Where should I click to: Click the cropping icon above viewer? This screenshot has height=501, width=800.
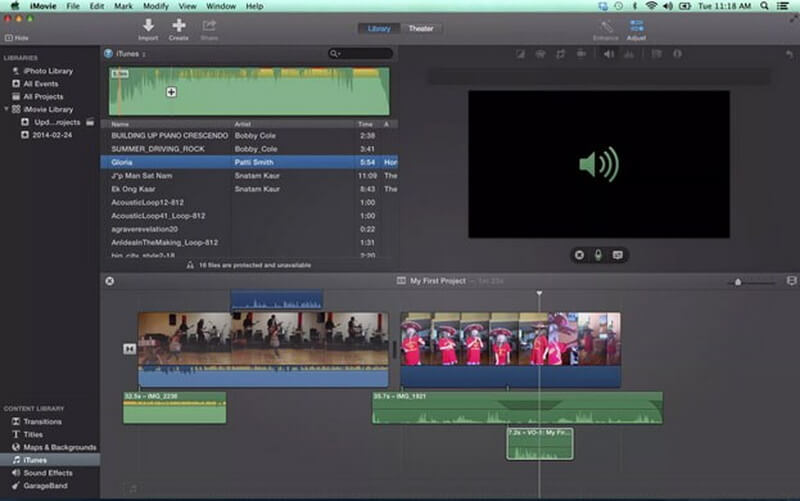(x=560, y=54)
